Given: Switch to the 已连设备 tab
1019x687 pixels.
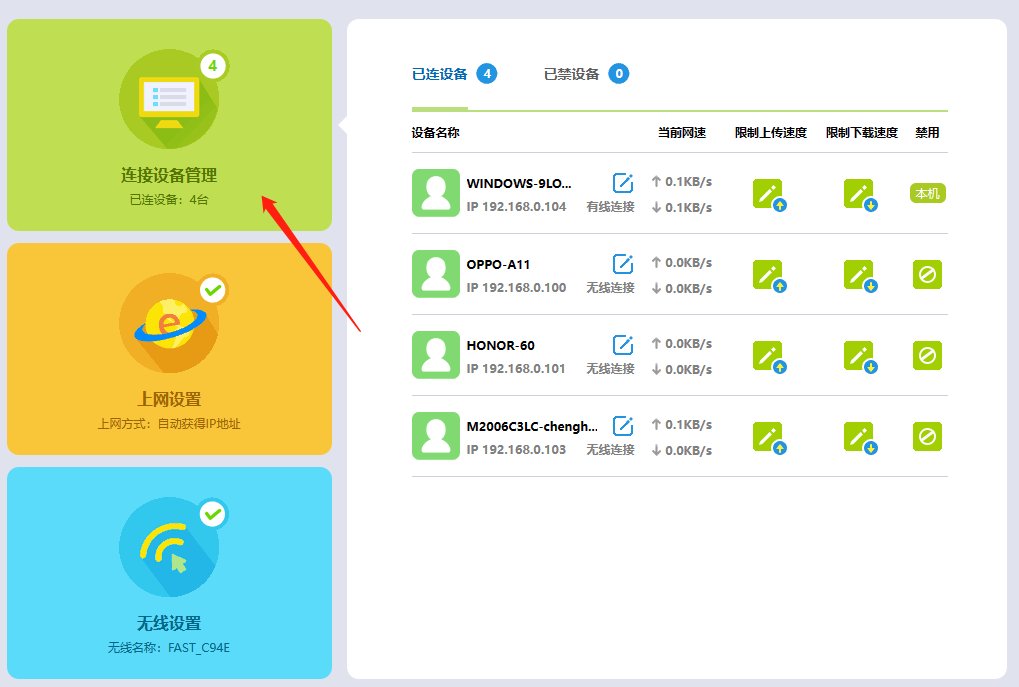Looking at the screenshot, I should (x=440, y=74).
